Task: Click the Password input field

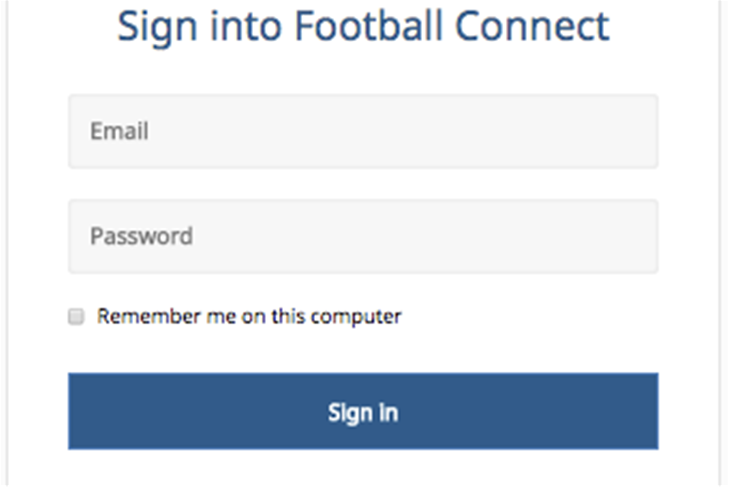Action: (x=362, y=237)
